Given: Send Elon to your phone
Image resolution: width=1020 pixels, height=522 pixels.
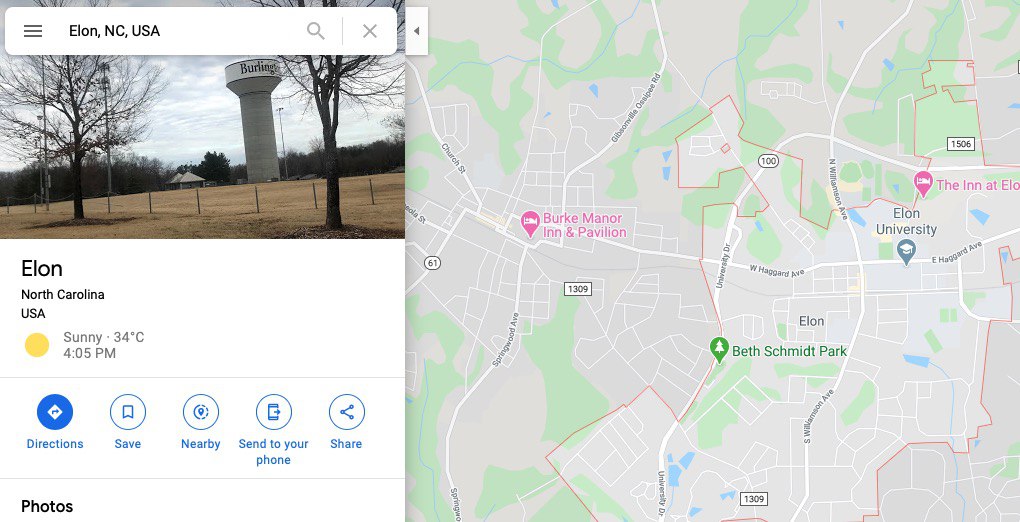Looking at the screenshot, I should pos(273,431).
